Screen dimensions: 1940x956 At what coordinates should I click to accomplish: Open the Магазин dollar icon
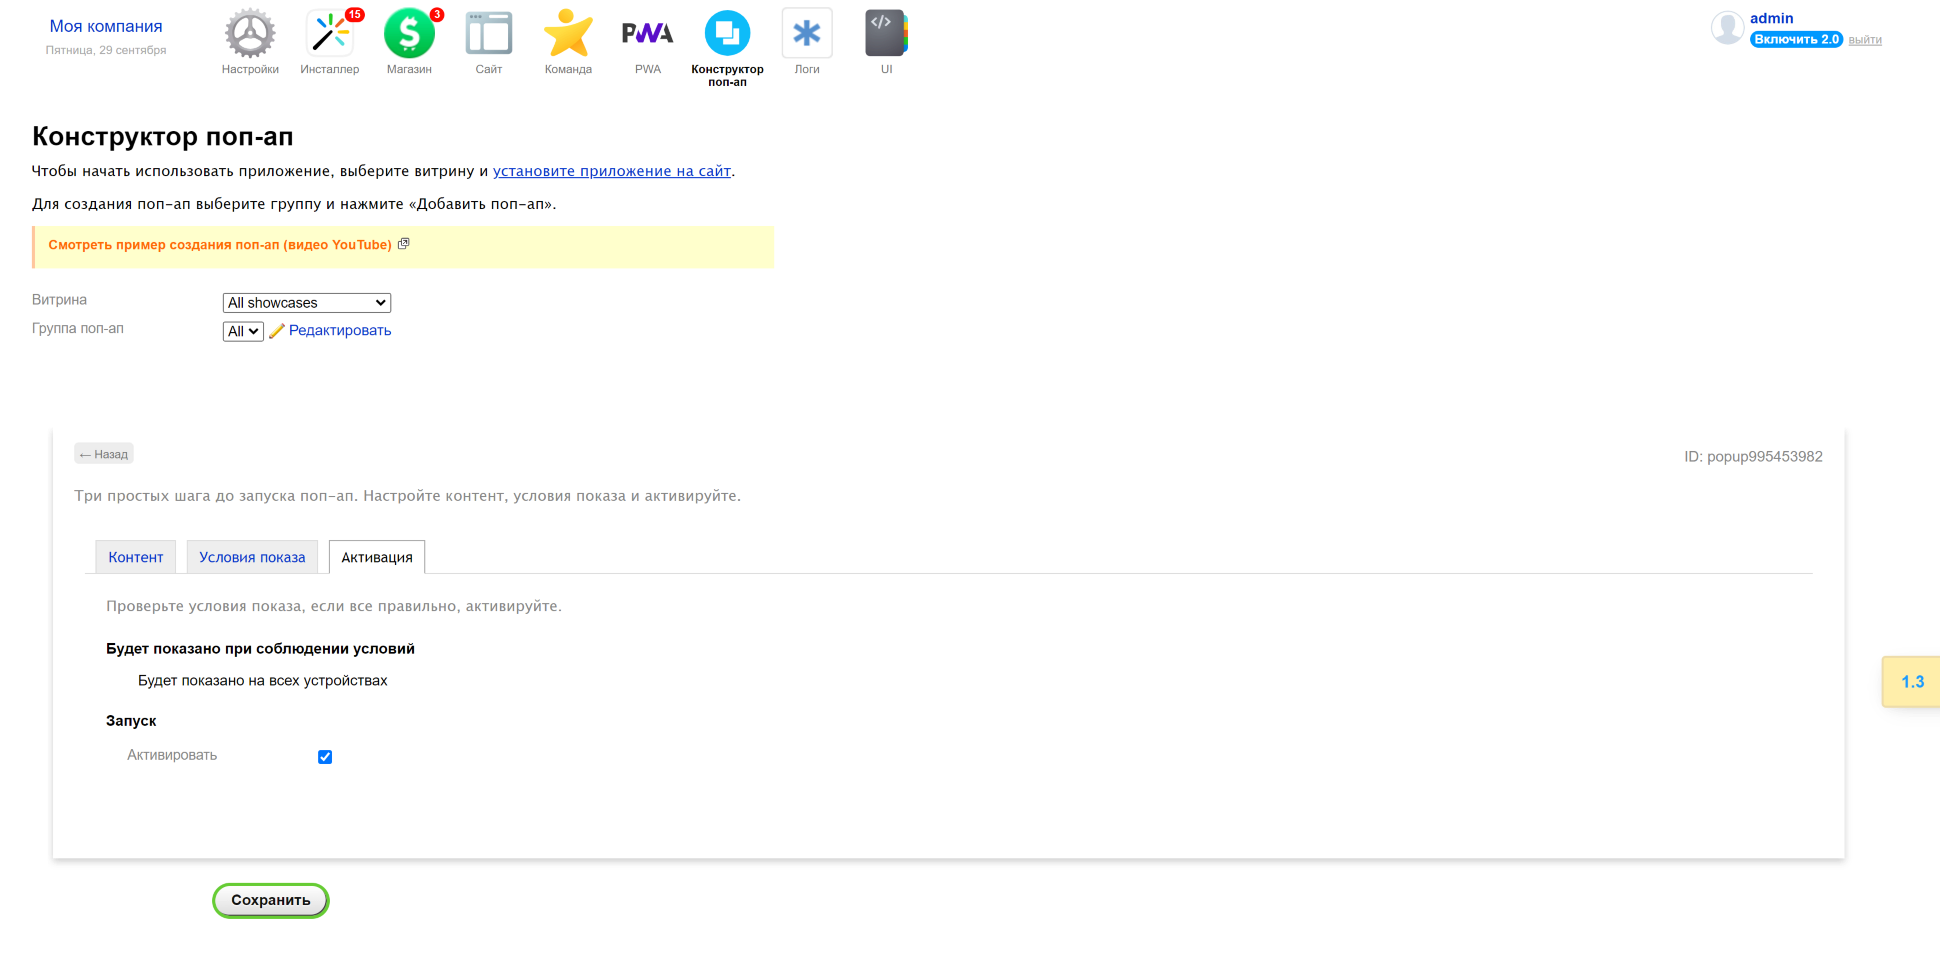(409, 34)
